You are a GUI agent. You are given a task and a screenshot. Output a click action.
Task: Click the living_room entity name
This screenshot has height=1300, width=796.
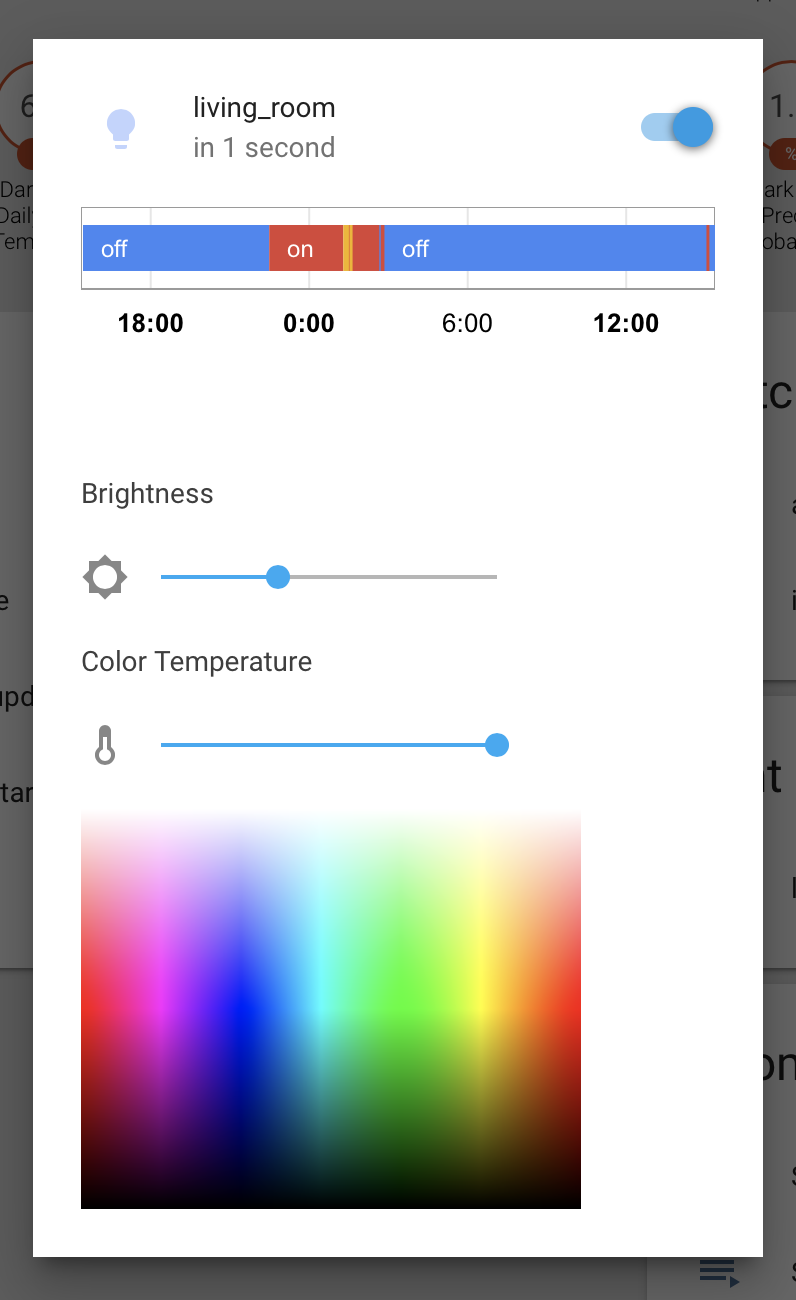pyautogui.click(x=264, y=108)
